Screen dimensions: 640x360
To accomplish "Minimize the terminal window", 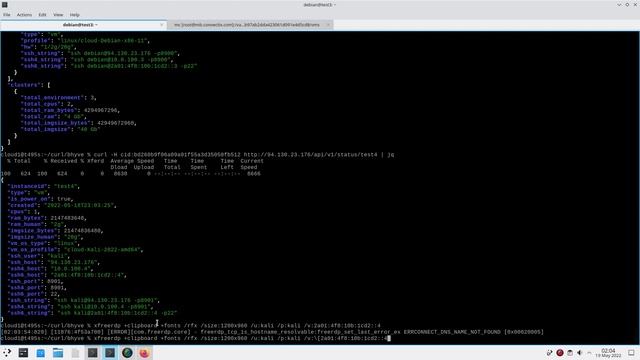I will 619,4.
